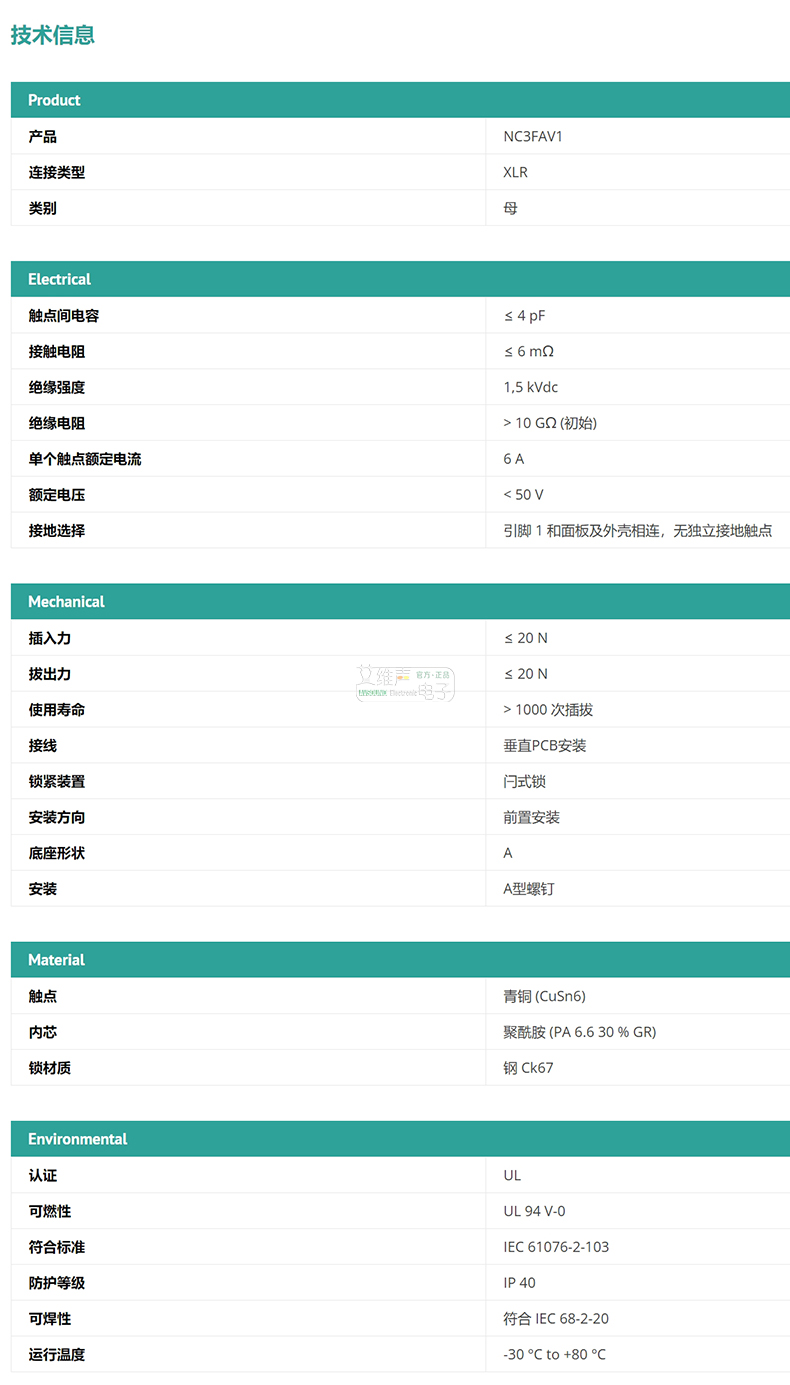Click the IEC 61076-2-103 standard value
This screenshot has height=1385, width=790.
pyautogui.click(x=556, y=1247)
